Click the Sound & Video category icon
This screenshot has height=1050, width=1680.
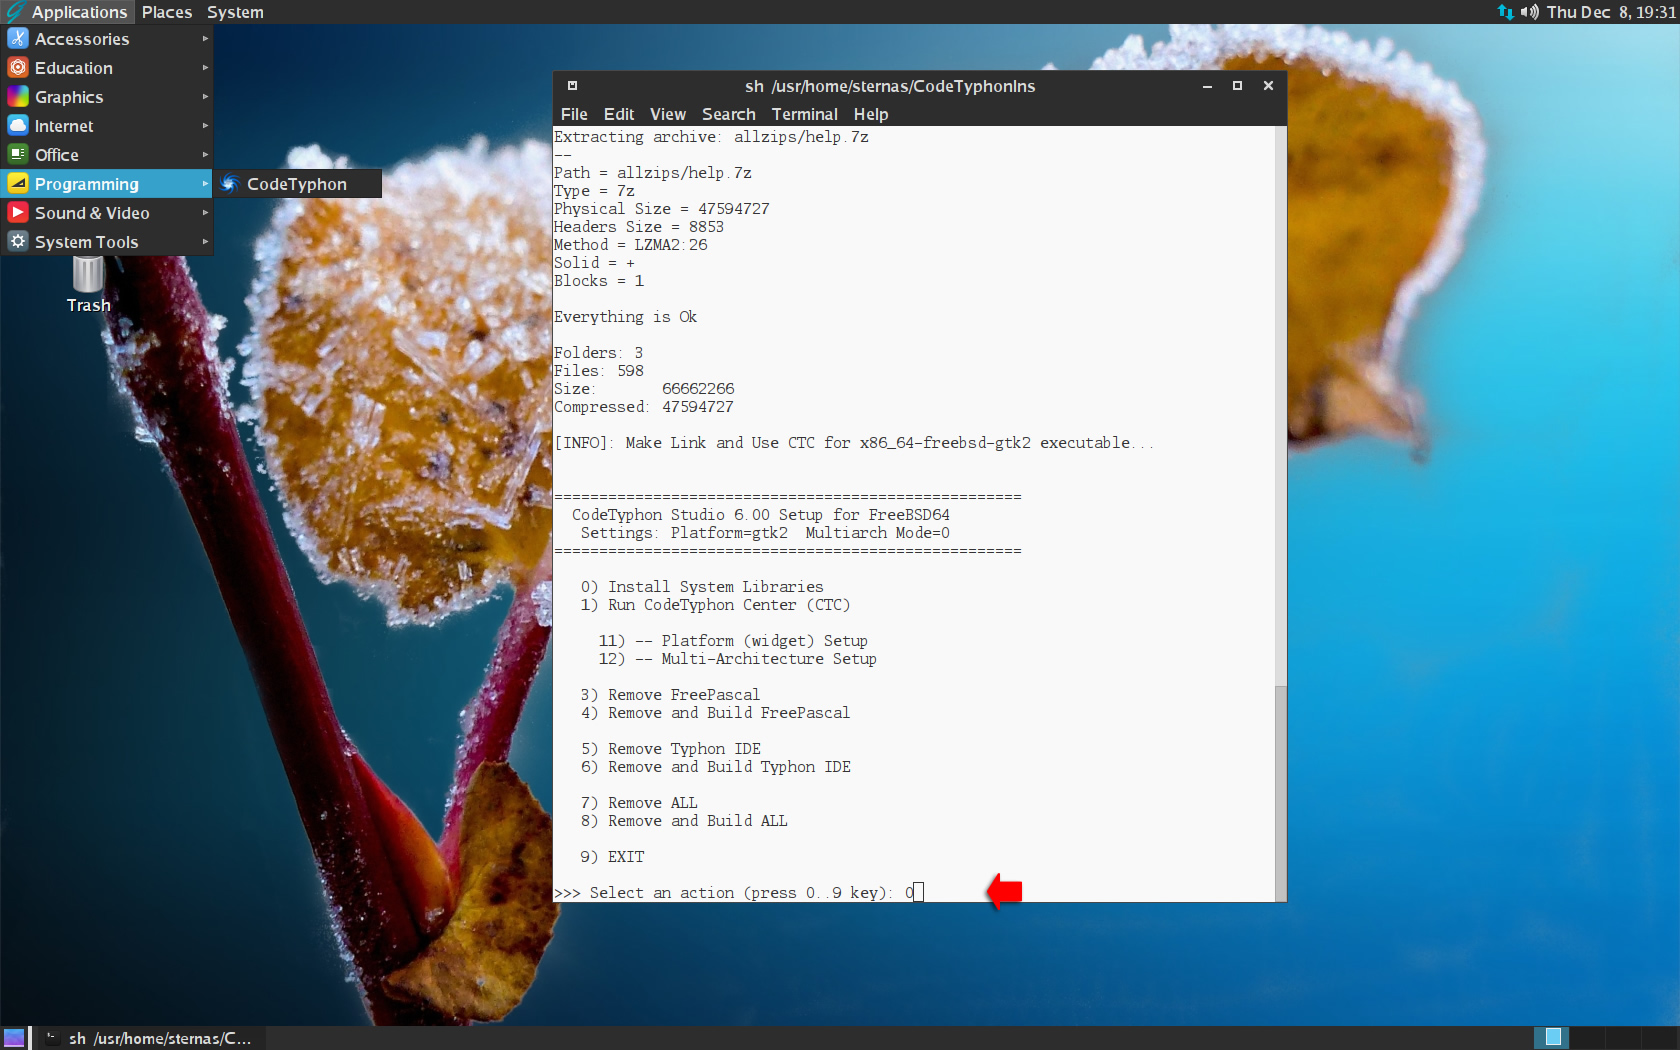(x=18, y=213)
